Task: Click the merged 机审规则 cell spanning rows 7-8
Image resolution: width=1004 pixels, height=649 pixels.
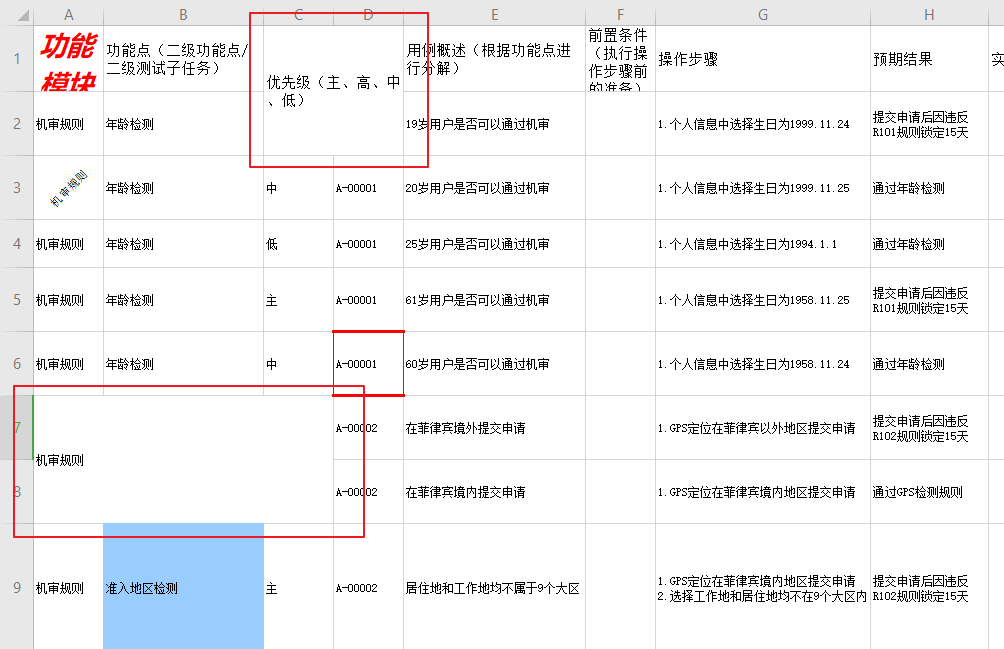Action: point(68,460)
